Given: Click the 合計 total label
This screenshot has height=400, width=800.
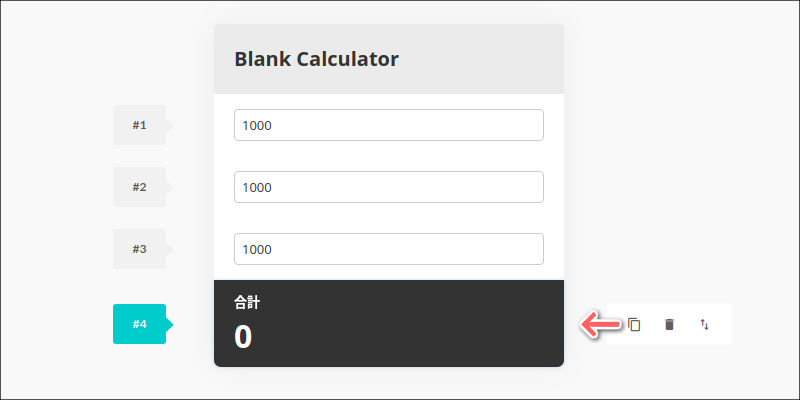Looking at the screenshot, I should coord(247,301).
